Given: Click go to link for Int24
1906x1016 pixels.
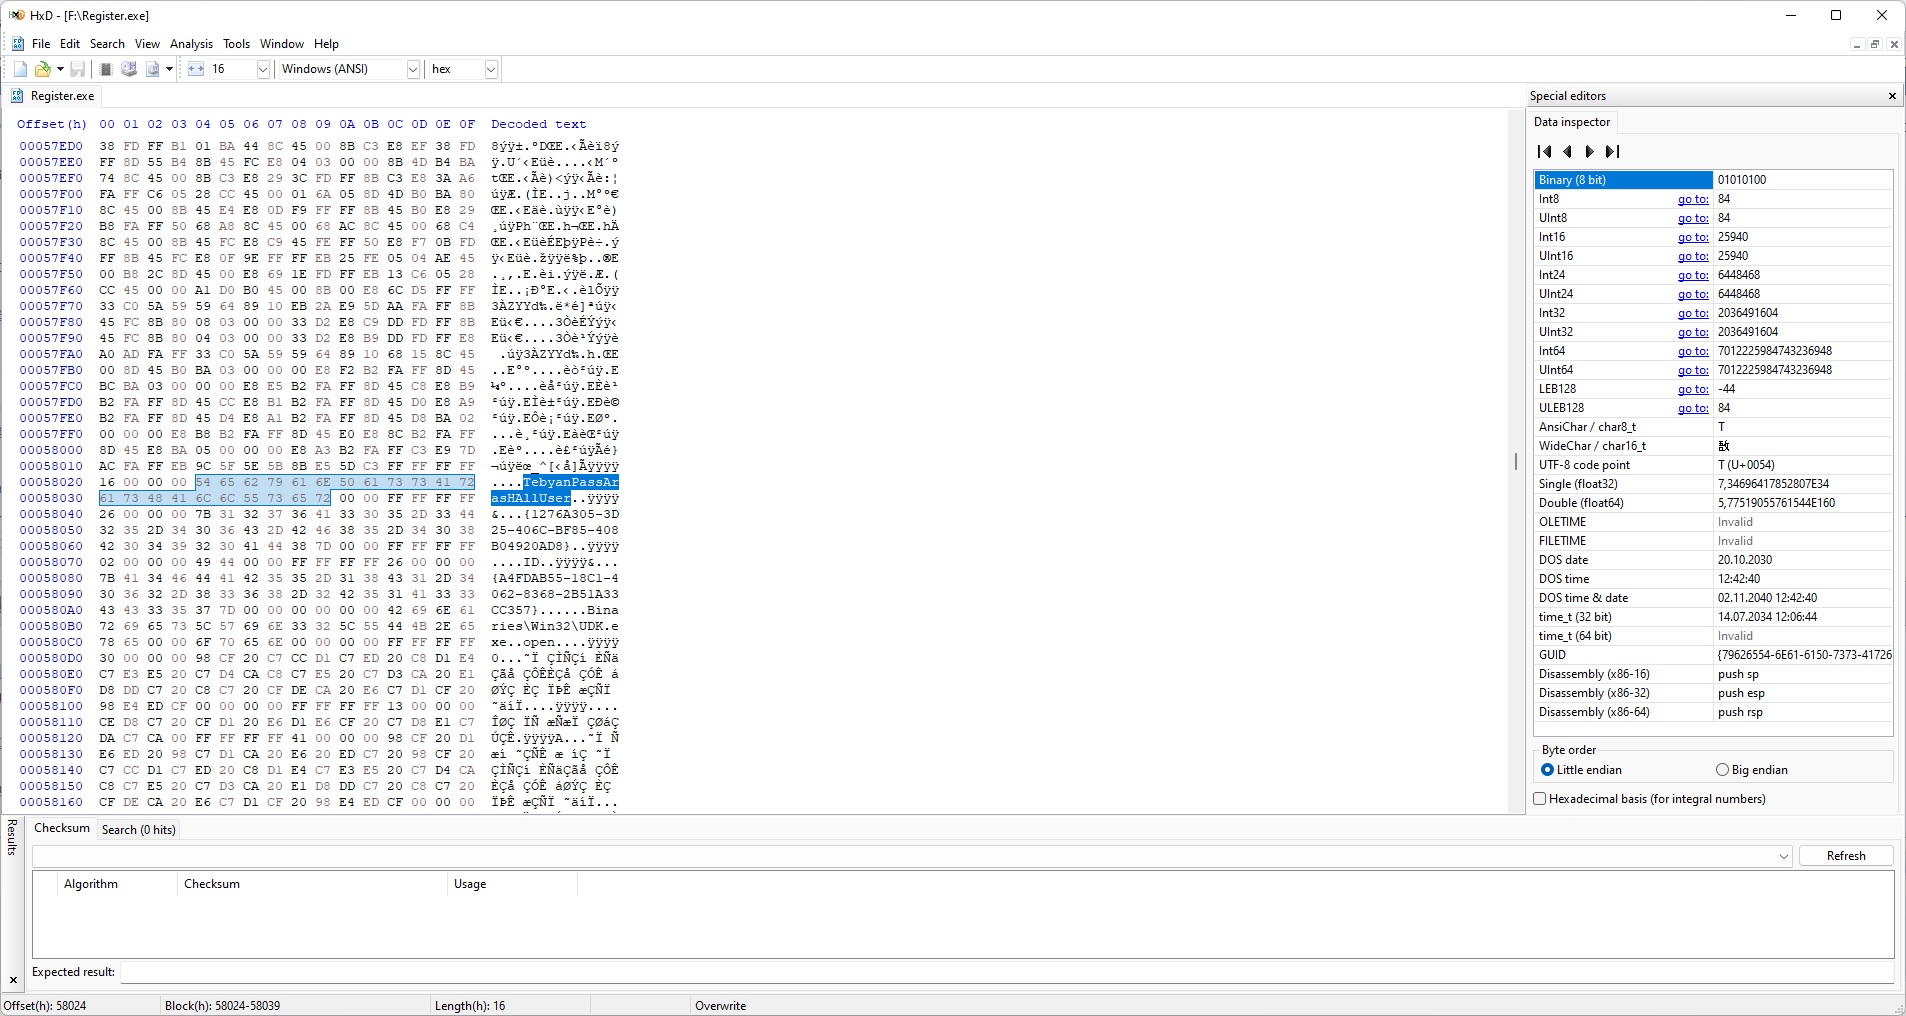Looking at the screenshot, I should tap(1693, 275).
